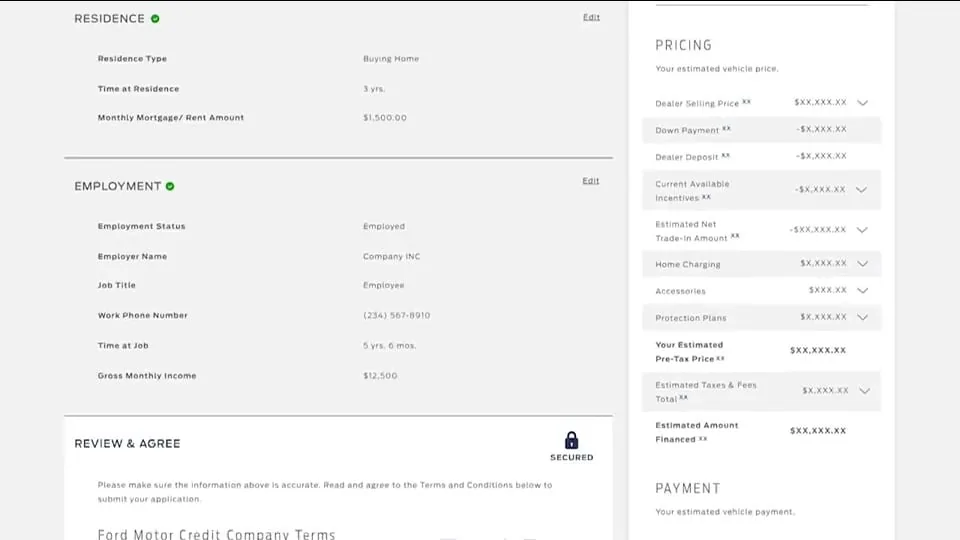Viewport: 960px width, 540px height.
Task: Click the Your Estimated Pre-Tax Price row
Action: pyautogui.click(x=762, y=351)
